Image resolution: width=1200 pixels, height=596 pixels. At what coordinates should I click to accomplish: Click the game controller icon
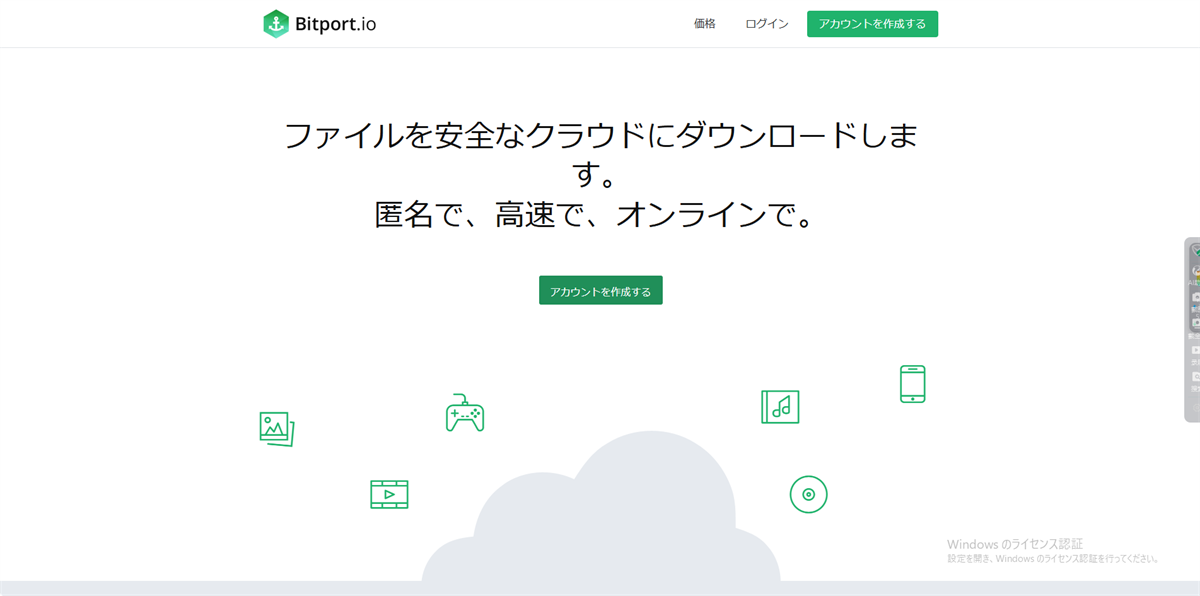(465, 412)
